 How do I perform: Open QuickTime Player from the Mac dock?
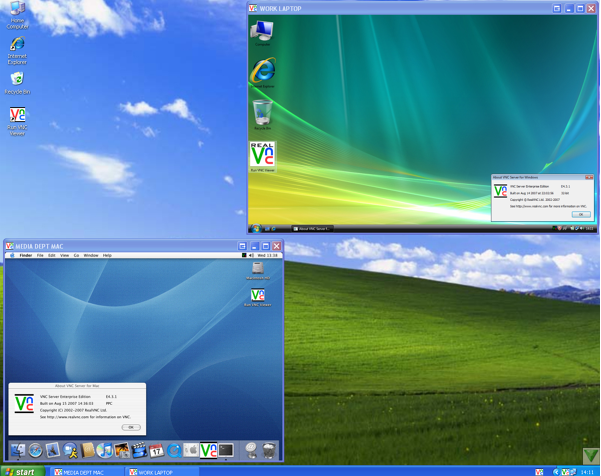pyautogui.click(x=174, y=450)
